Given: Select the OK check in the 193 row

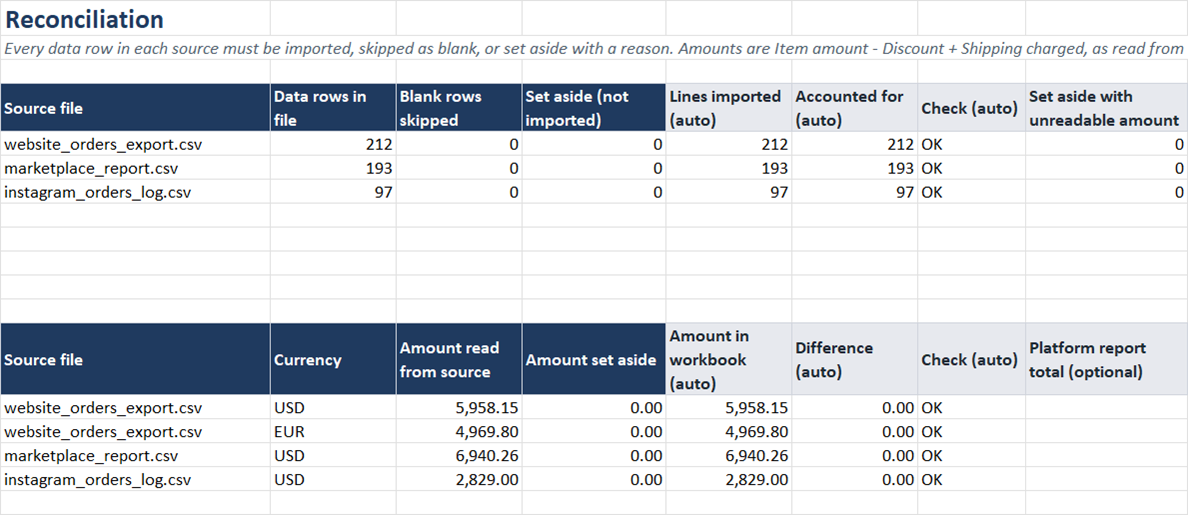Looking at the screenshot, I should click(x=971, y=168).
